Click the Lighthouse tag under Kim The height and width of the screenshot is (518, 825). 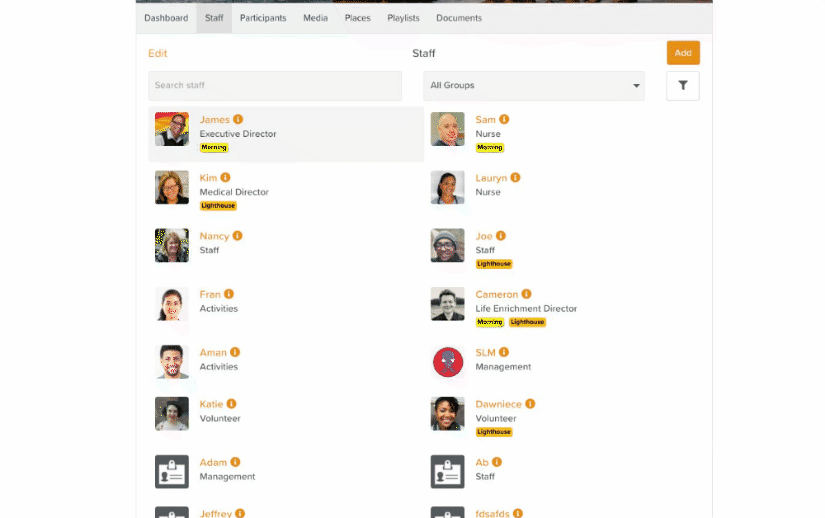[x=218, y=206]
